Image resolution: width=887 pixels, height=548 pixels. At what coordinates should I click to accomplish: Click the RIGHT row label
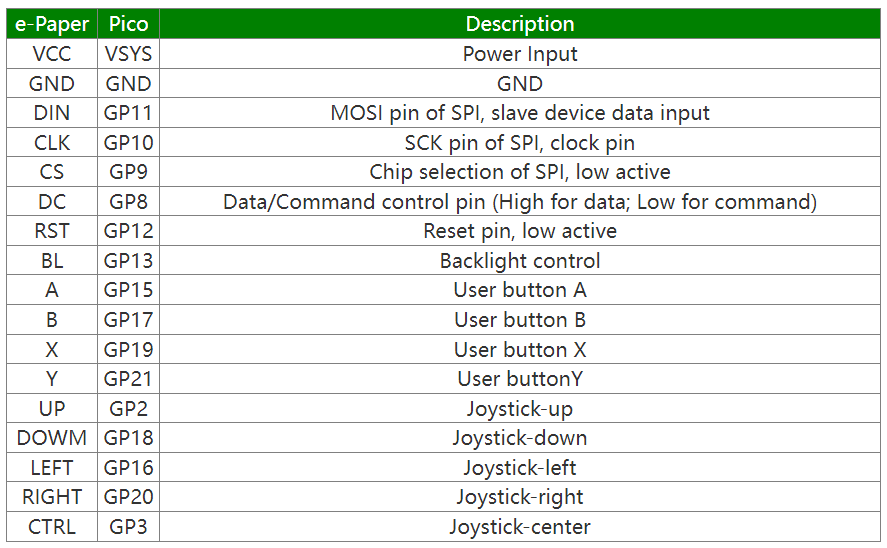(x=52, y=497)
